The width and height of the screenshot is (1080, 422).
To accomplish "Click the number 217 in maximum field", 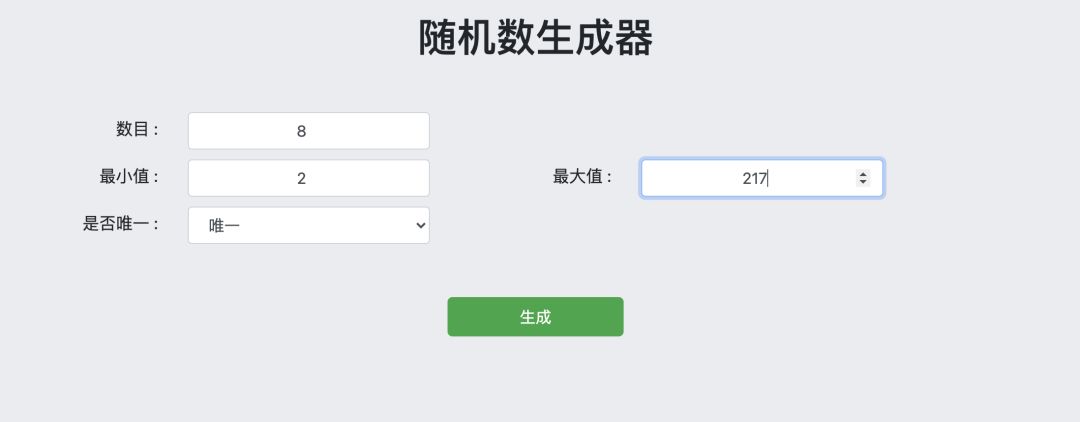I will pyautogui.click(x=754, y=179).
